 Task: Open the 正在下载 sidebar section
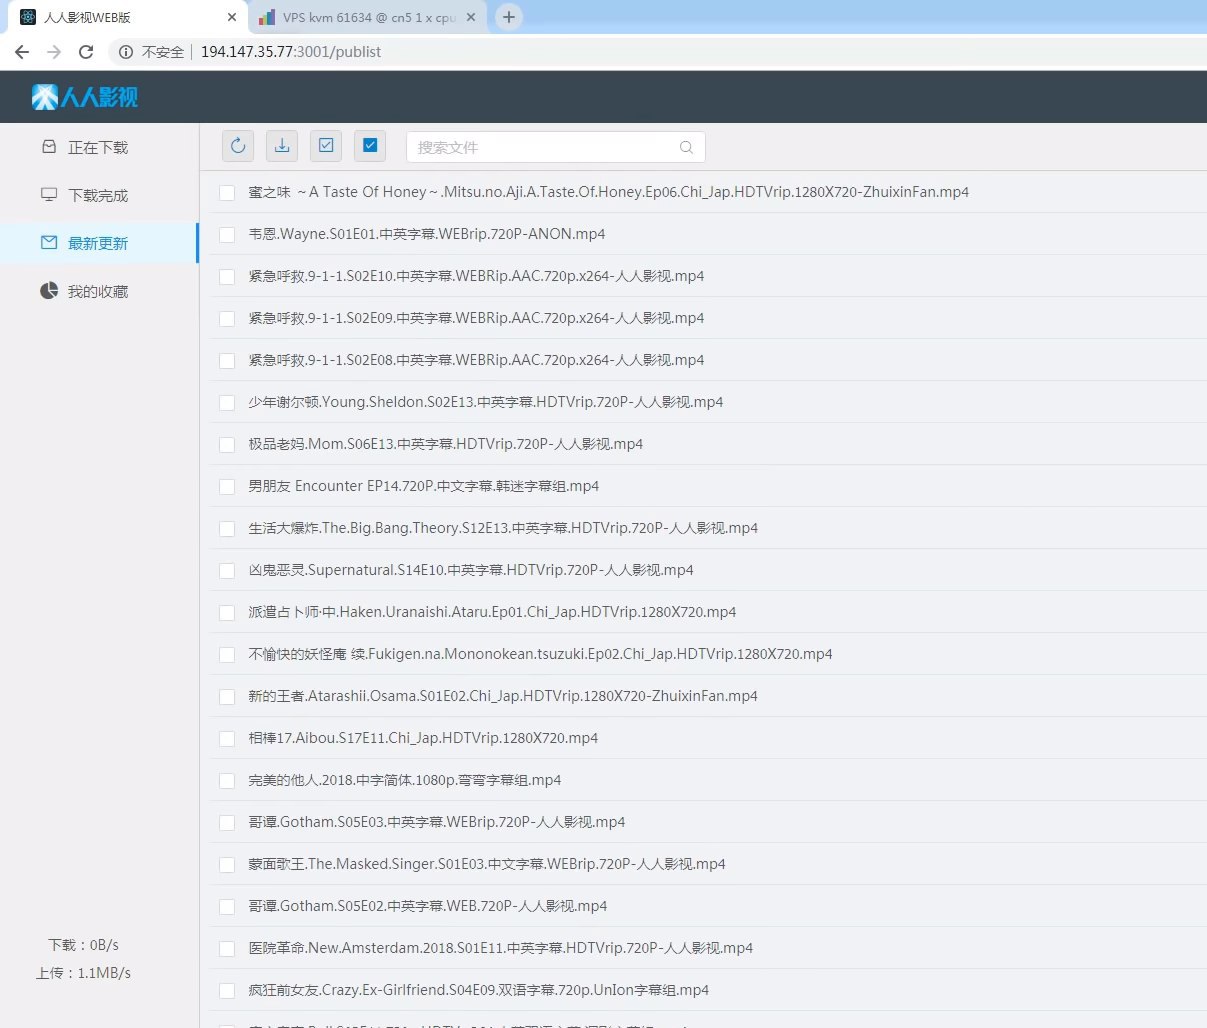(97, 147)
